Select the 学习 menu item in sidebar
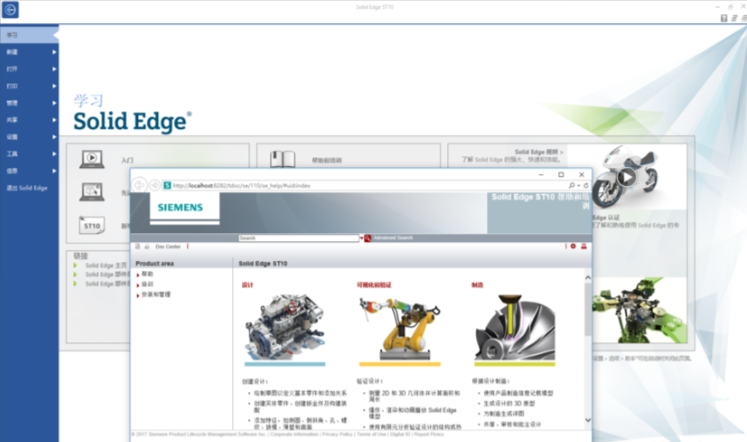This screenshot has width=747, height=442. click(x=12, y=35)
